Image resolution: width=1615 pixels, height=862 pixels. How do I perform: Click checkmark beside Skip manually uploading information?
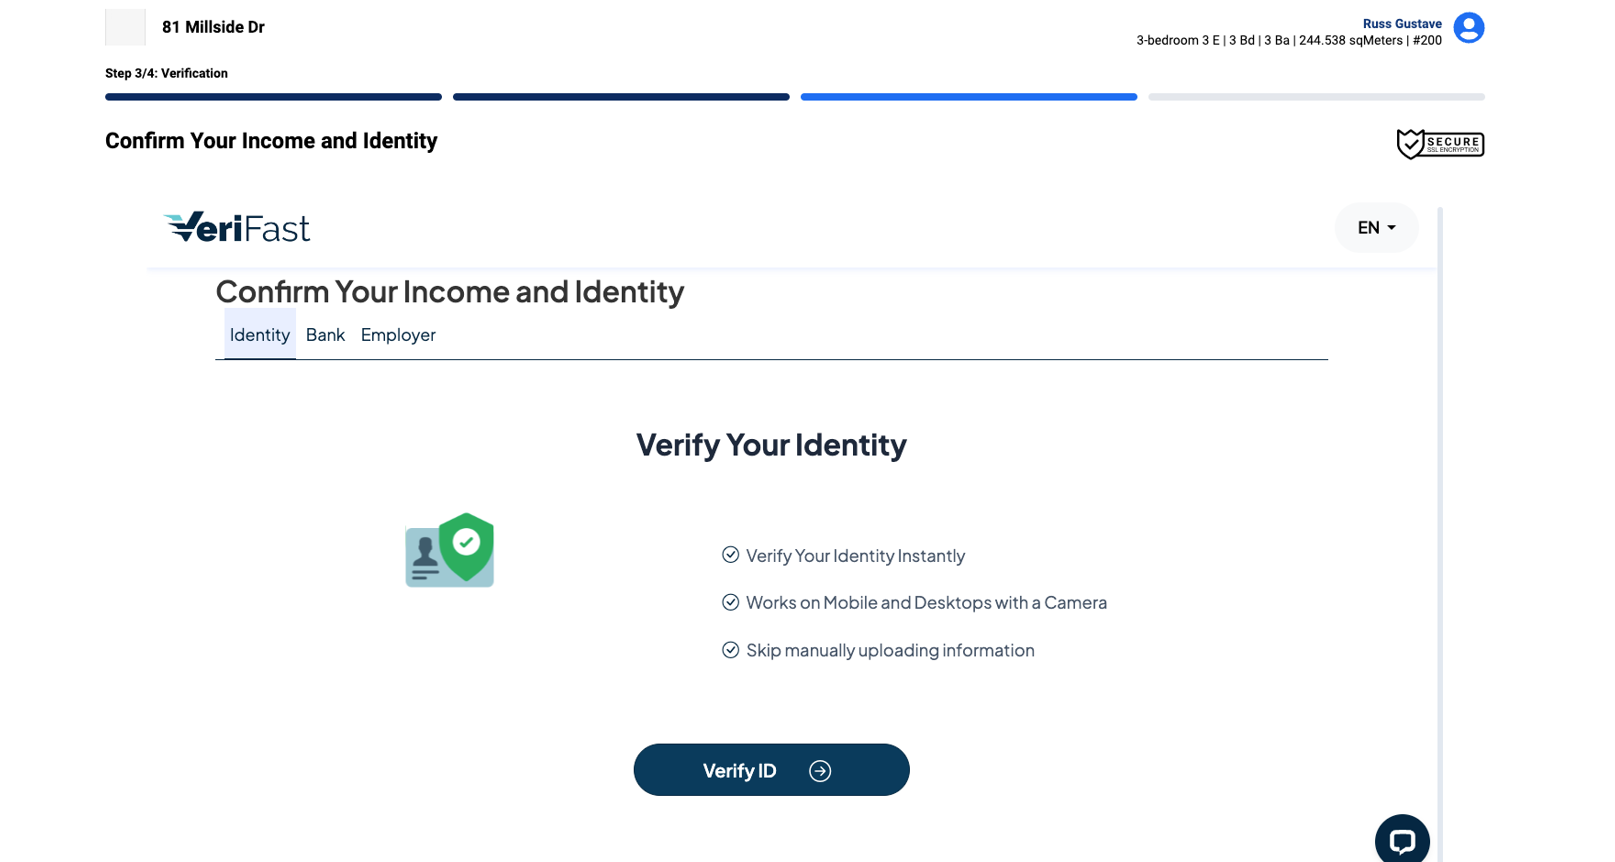point(730,650)
